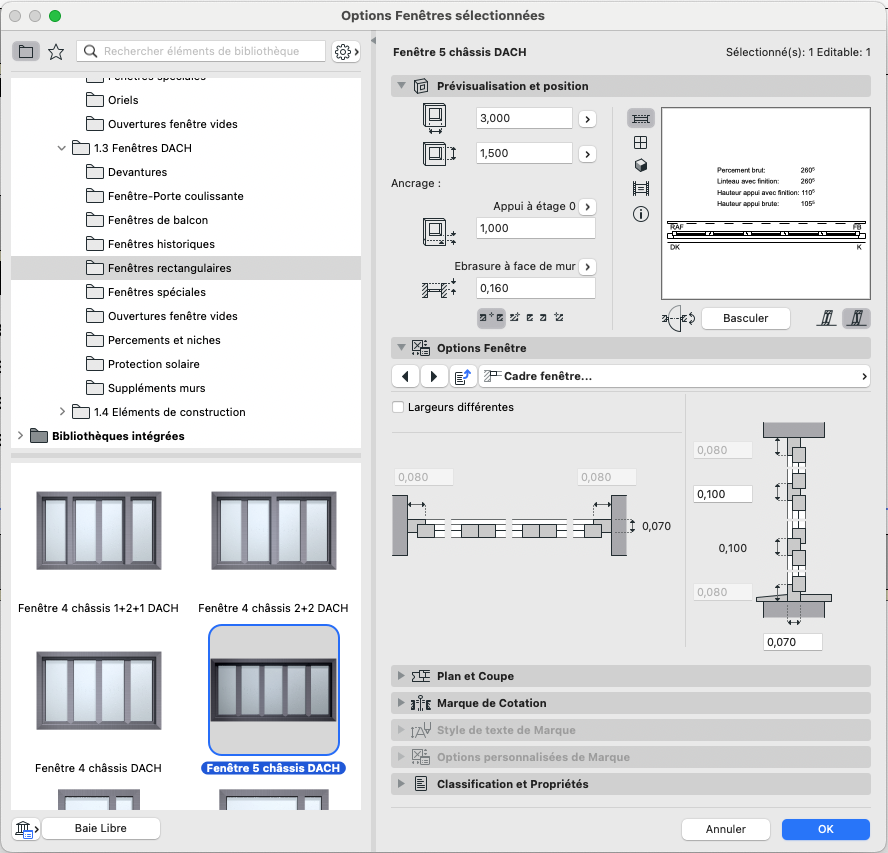The image size is (888, 853).
Task: Select Fenêtres historiques folder
Action: [x=161, y=244]
